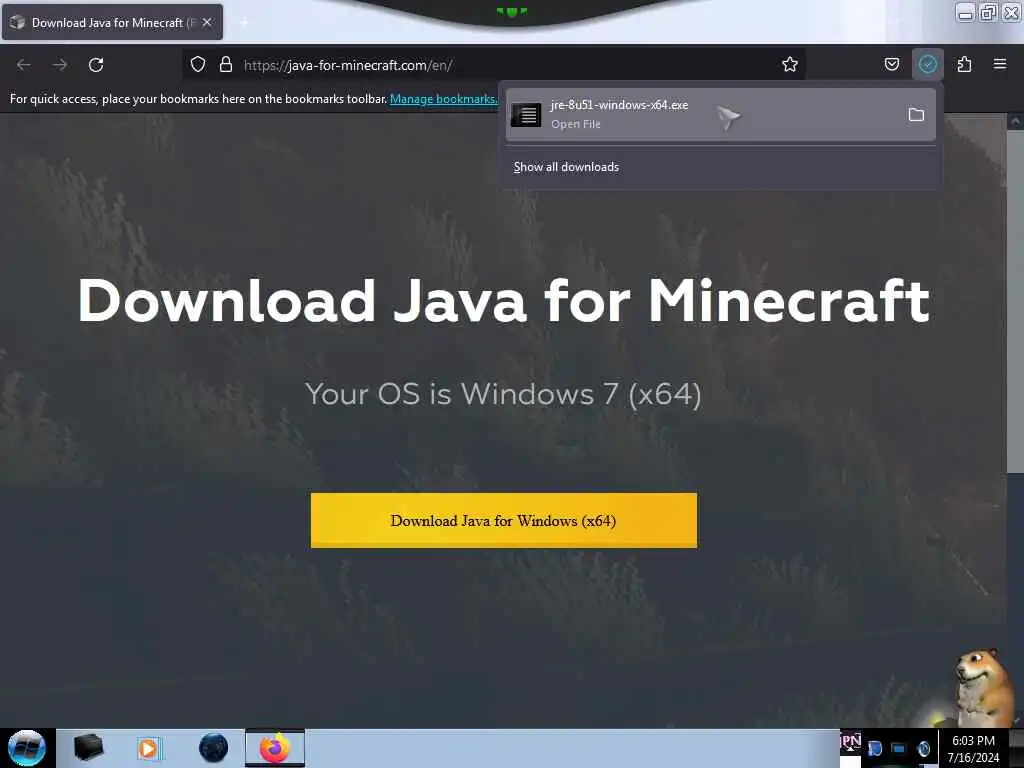
Task: Open the black folder taskbar icon
Action: (x=88, y=748)
